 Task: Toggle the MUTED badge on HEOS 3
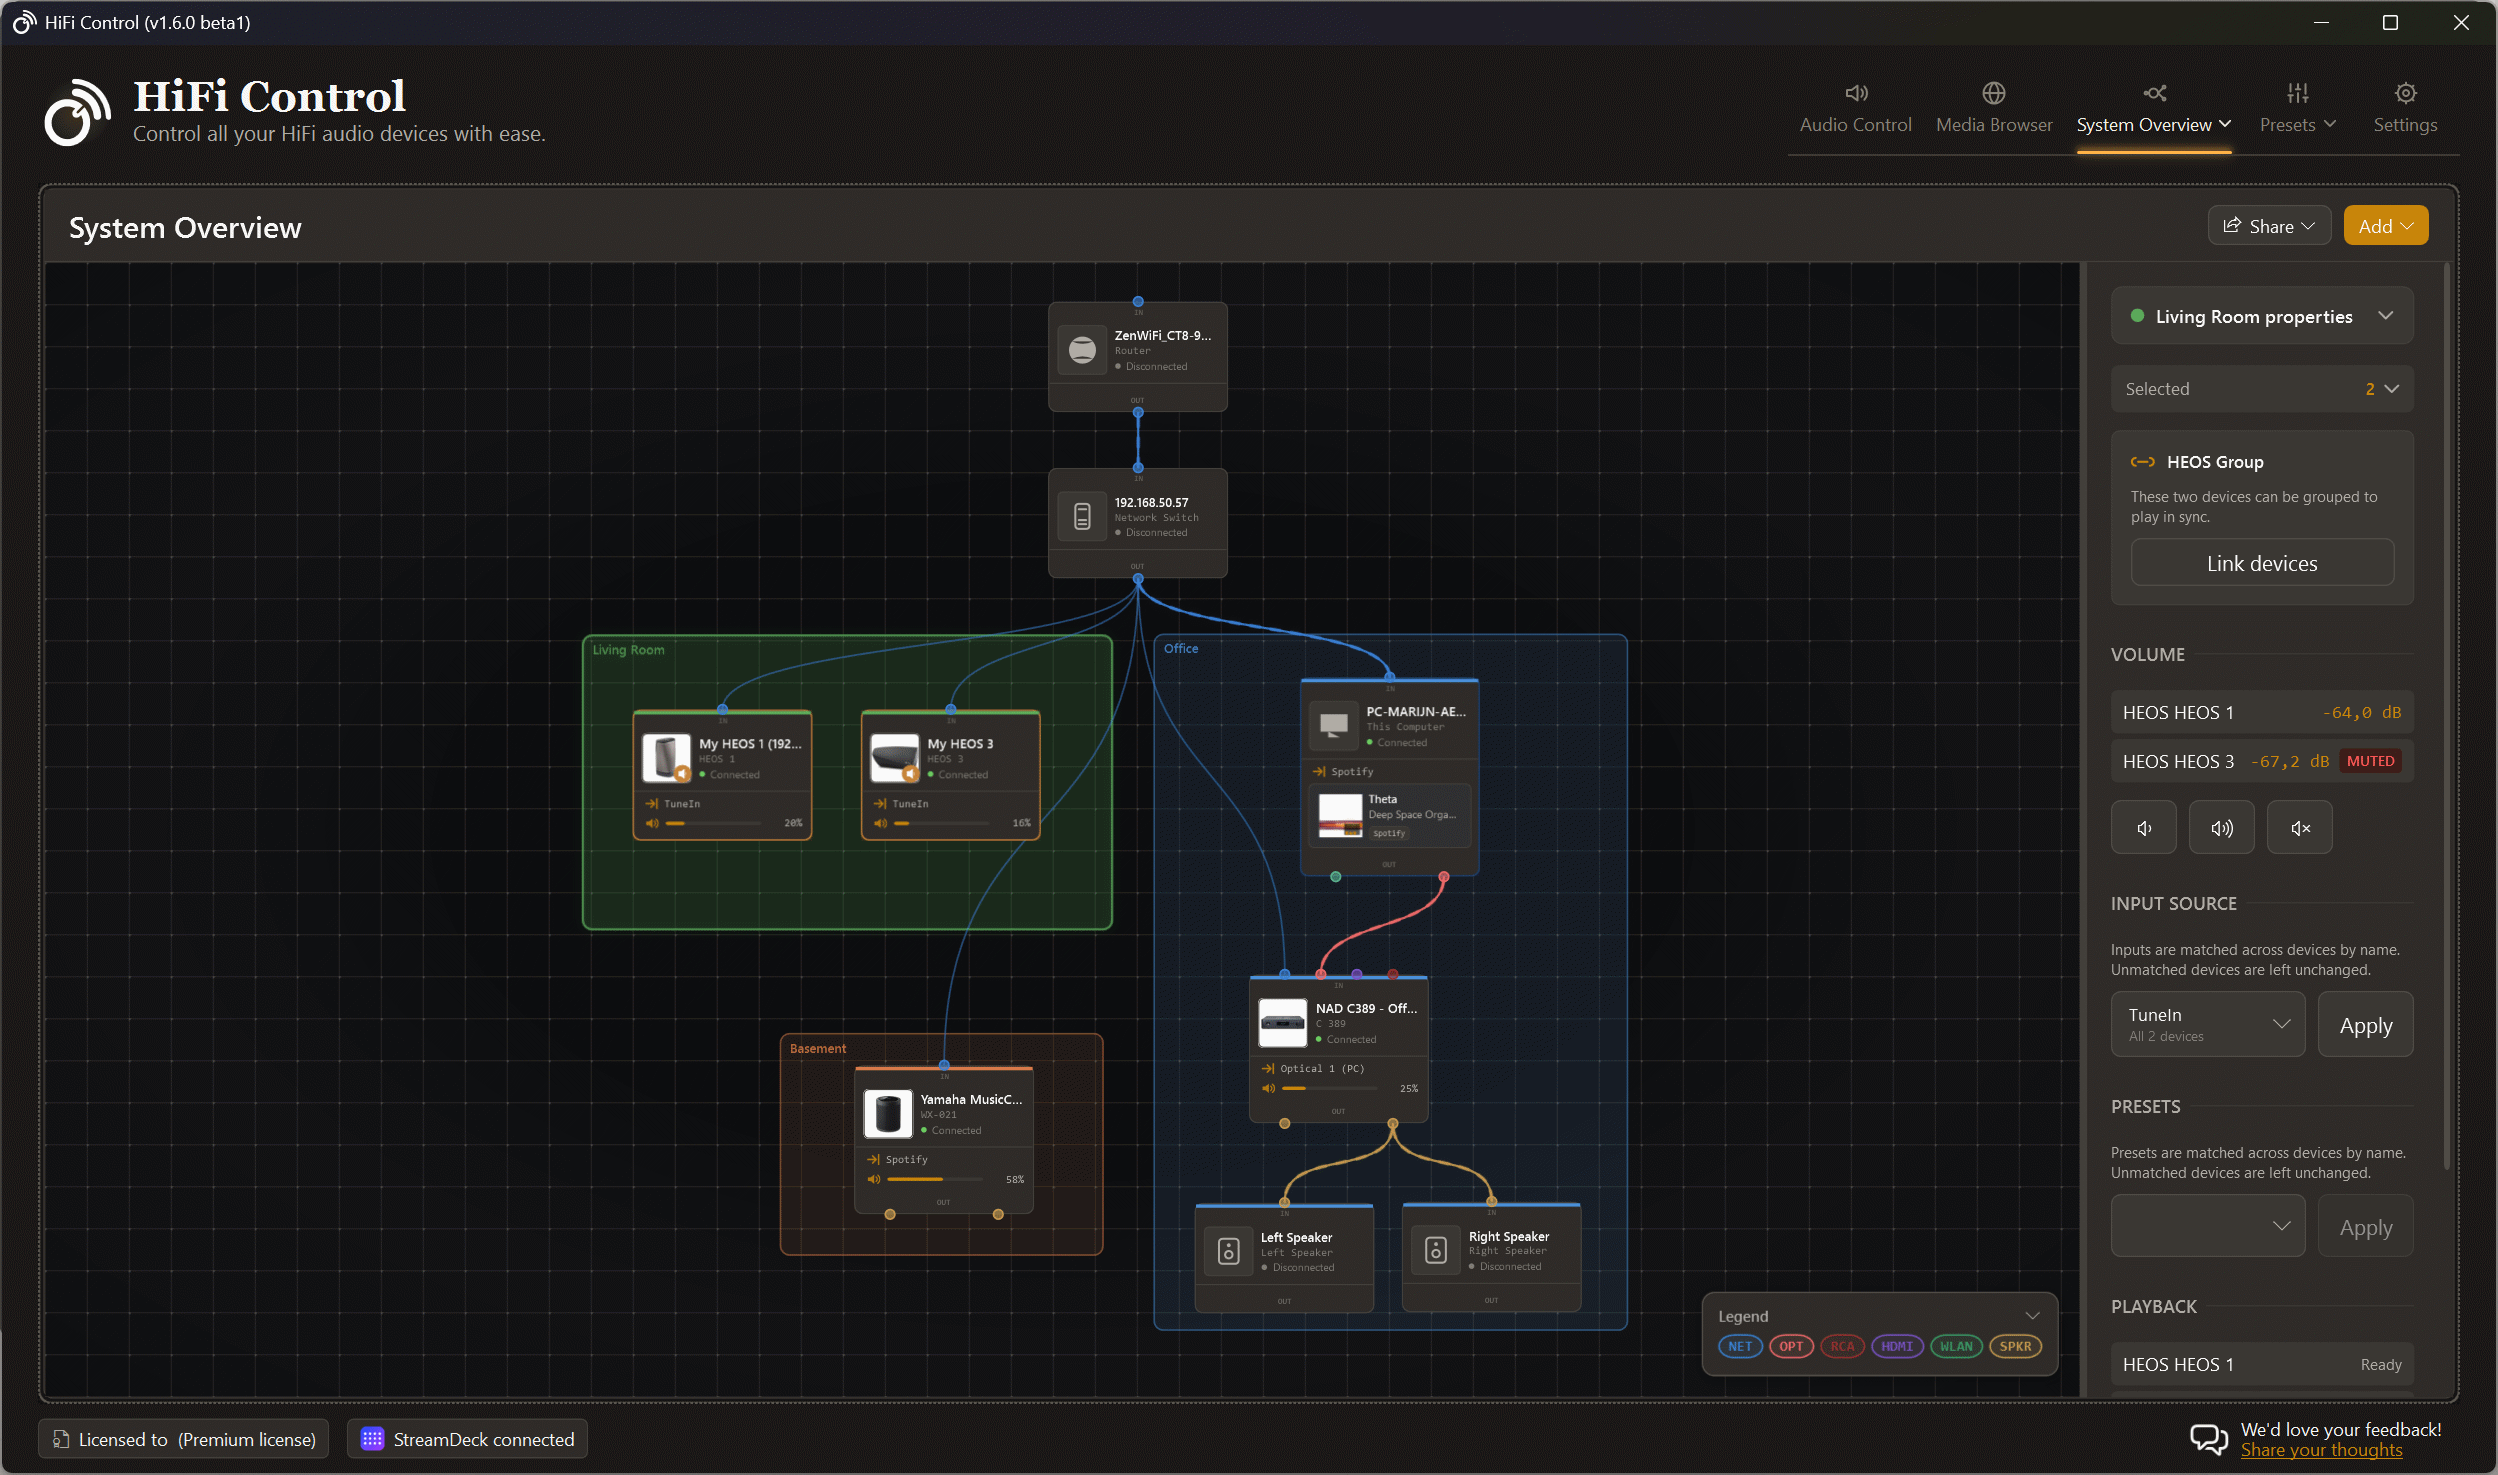coord(2370,761)
